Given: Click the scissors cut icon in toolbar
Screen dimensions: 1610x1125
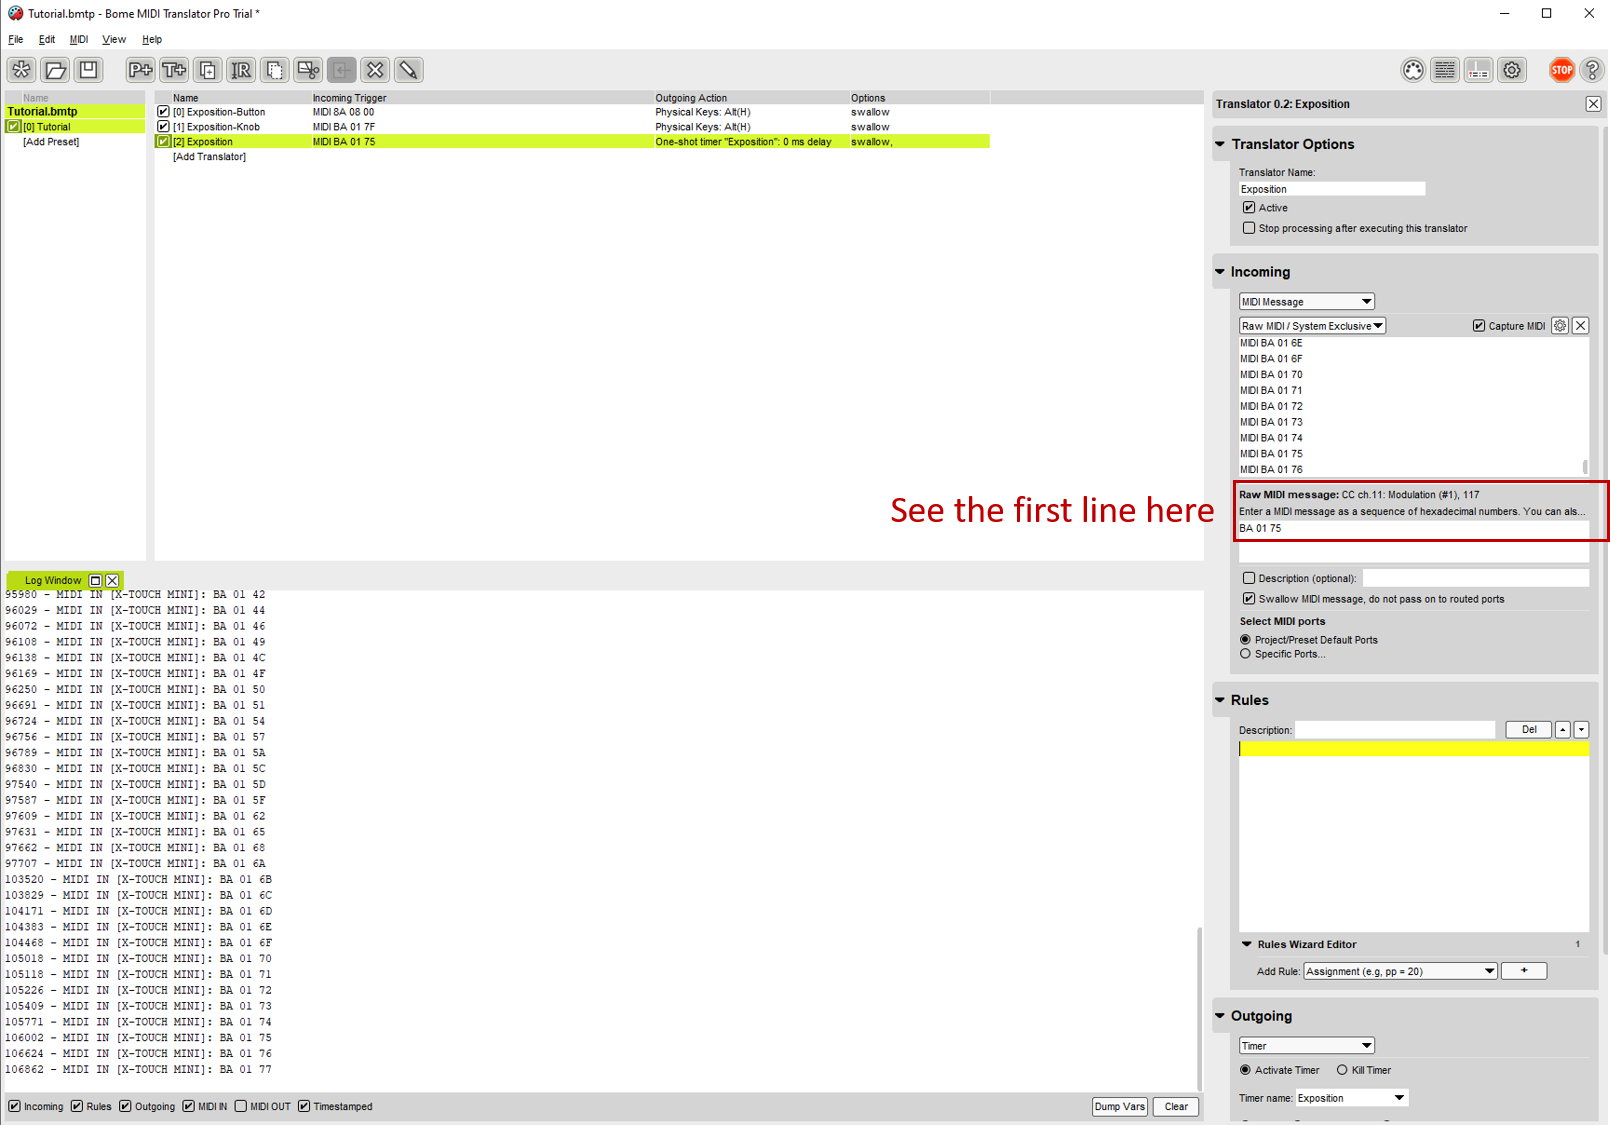Looking at the screenshot, I should (x=308, y=70).
